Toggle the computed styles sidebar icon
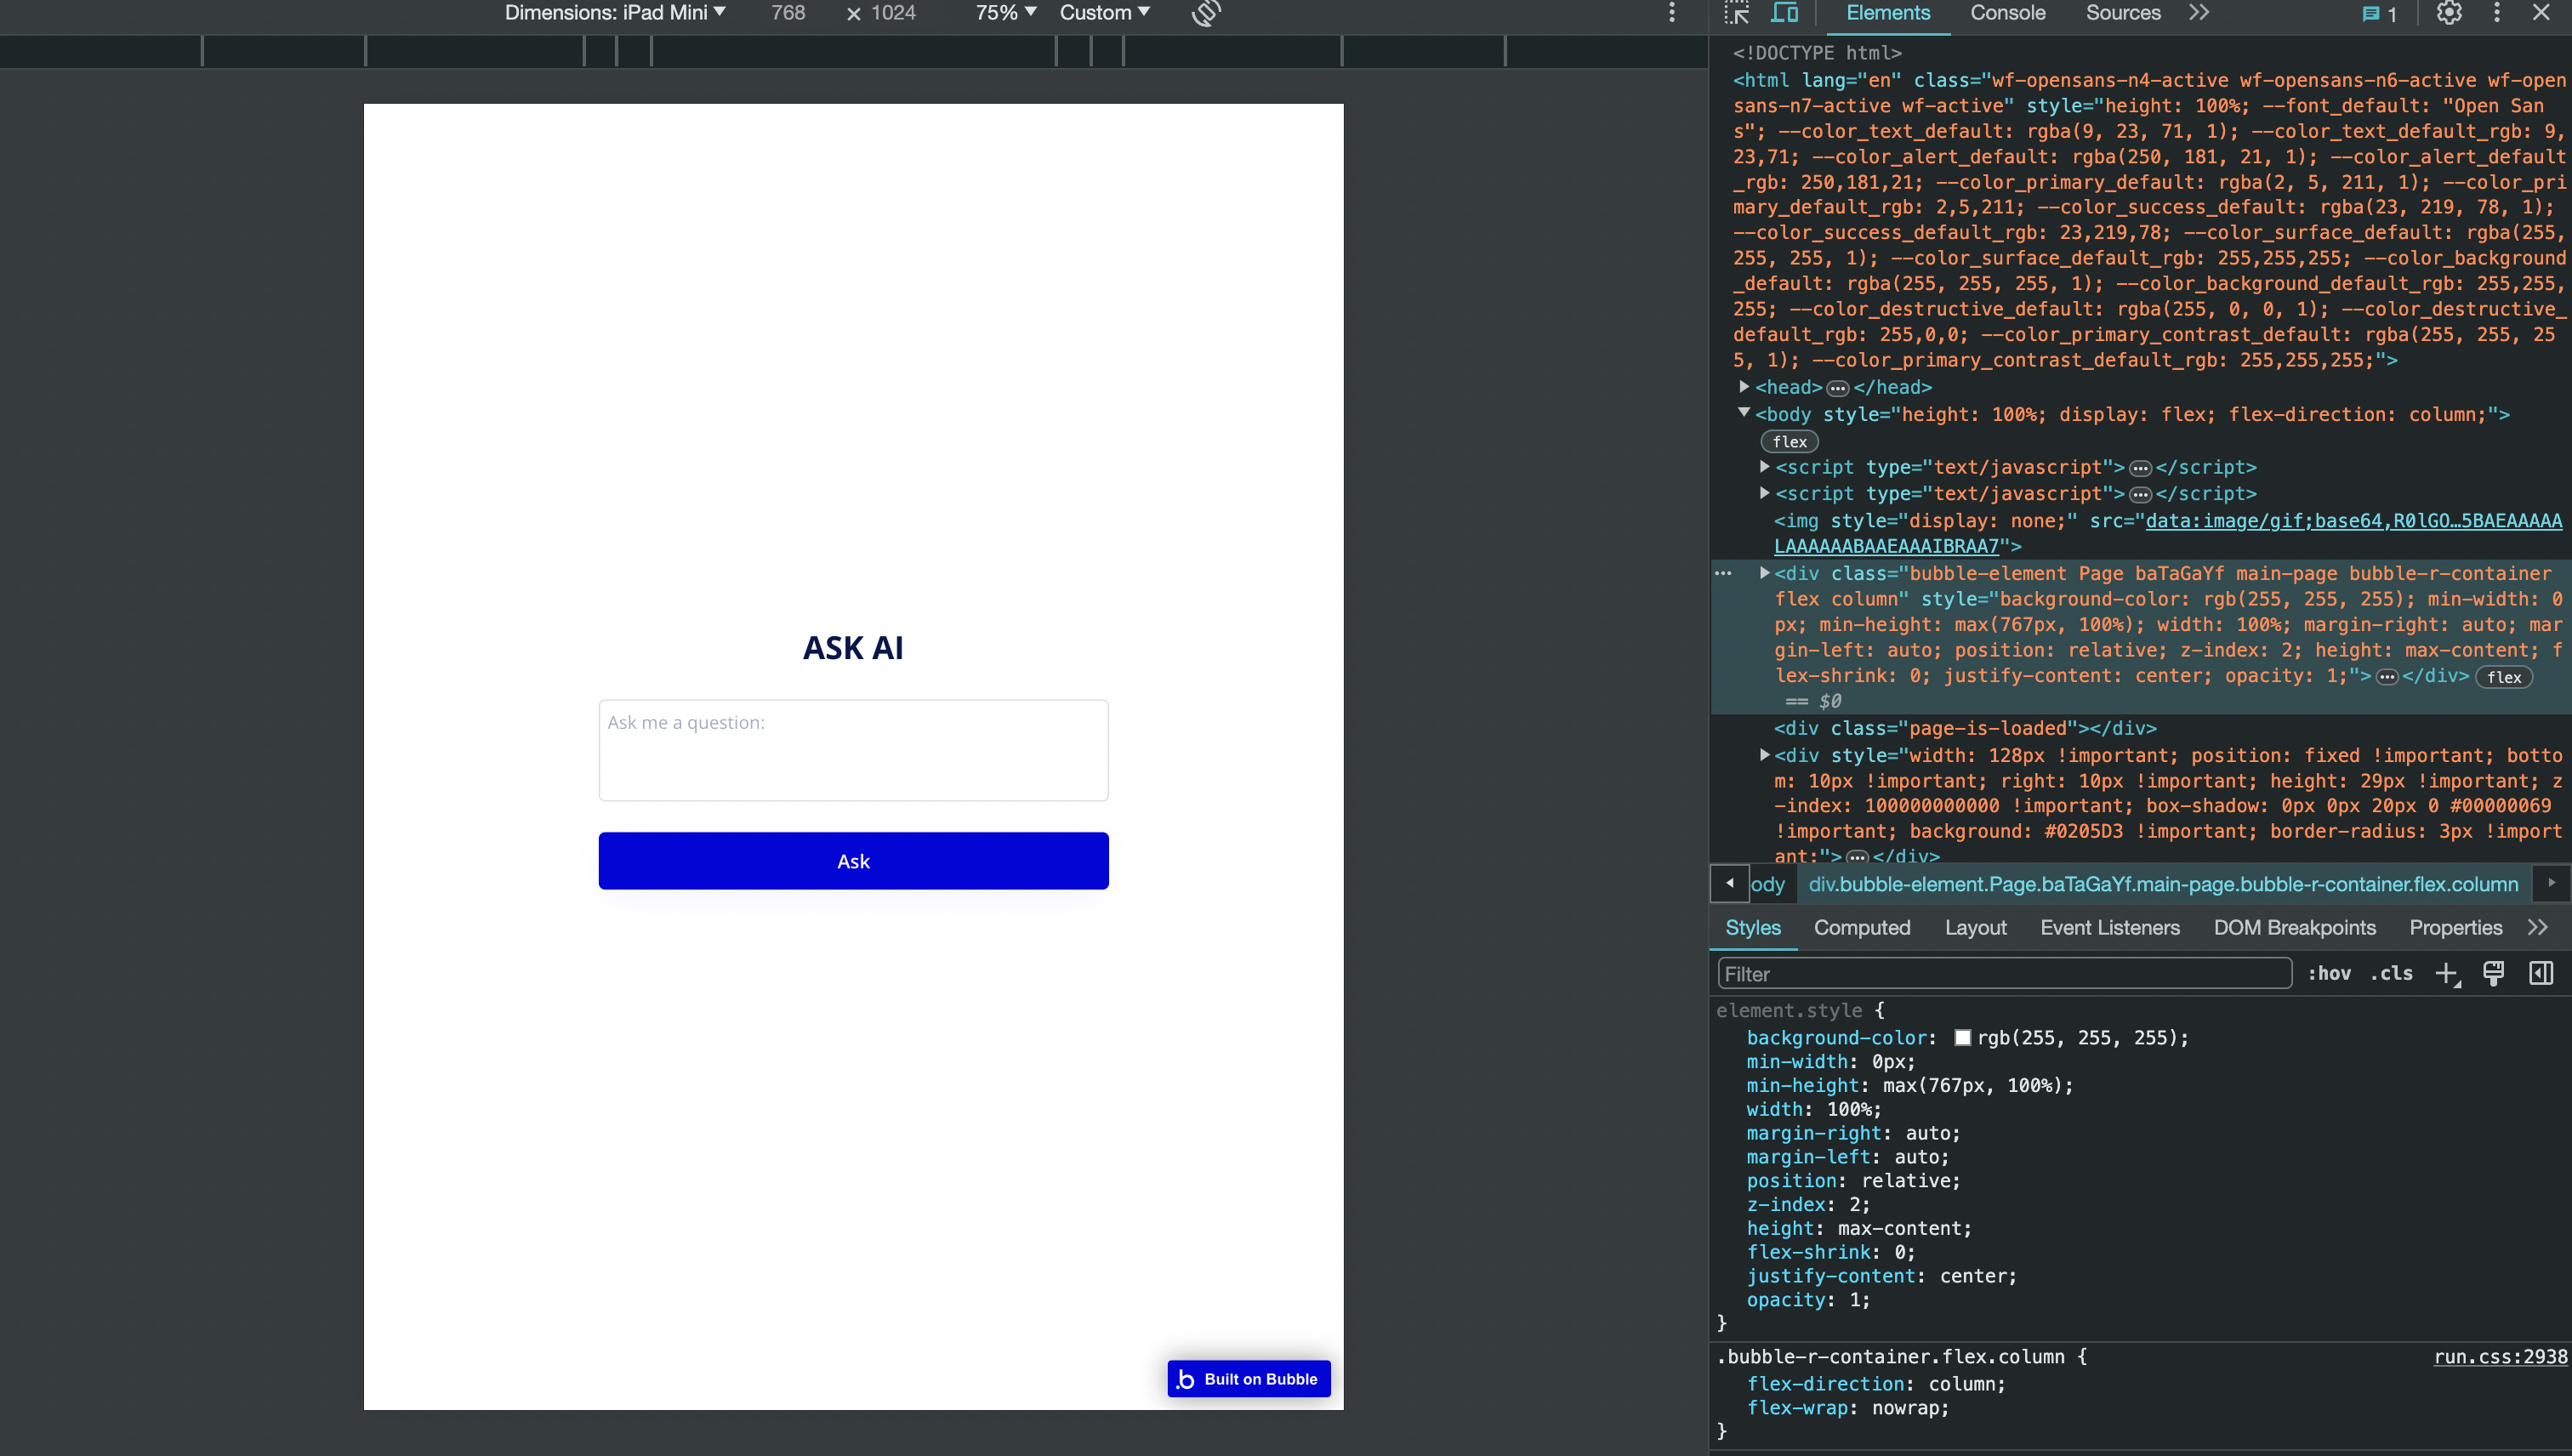This screenshot has width=2572, height=1456. pyautogui.click(x=2541, y=973)
